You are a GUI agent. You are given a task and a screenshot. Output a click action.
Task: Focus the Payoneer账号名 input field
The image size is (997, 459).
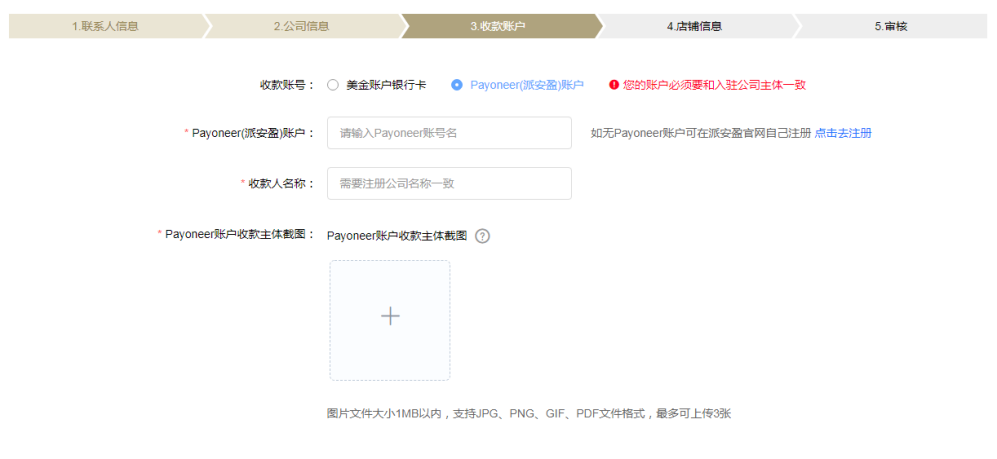[x=449, y=133]
